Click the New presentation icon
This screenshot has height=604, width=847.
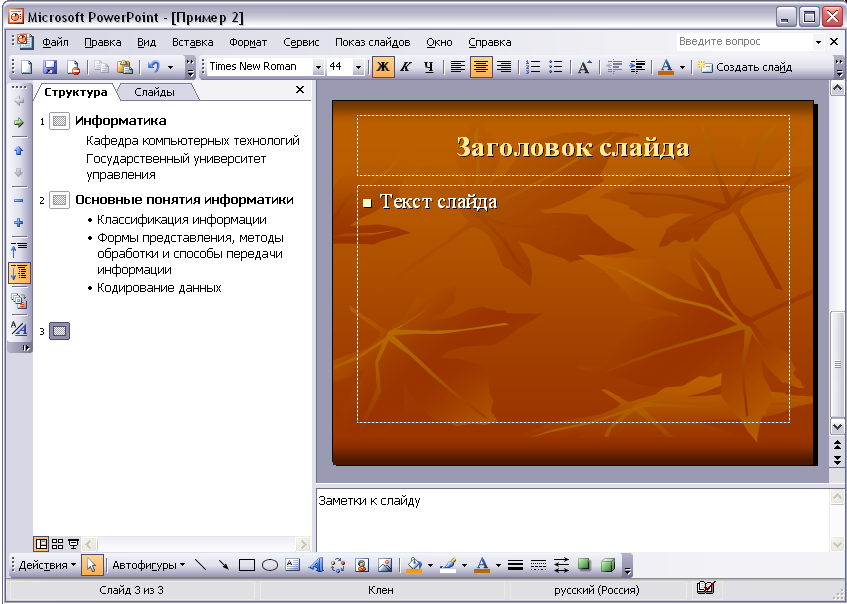[26, 67]
